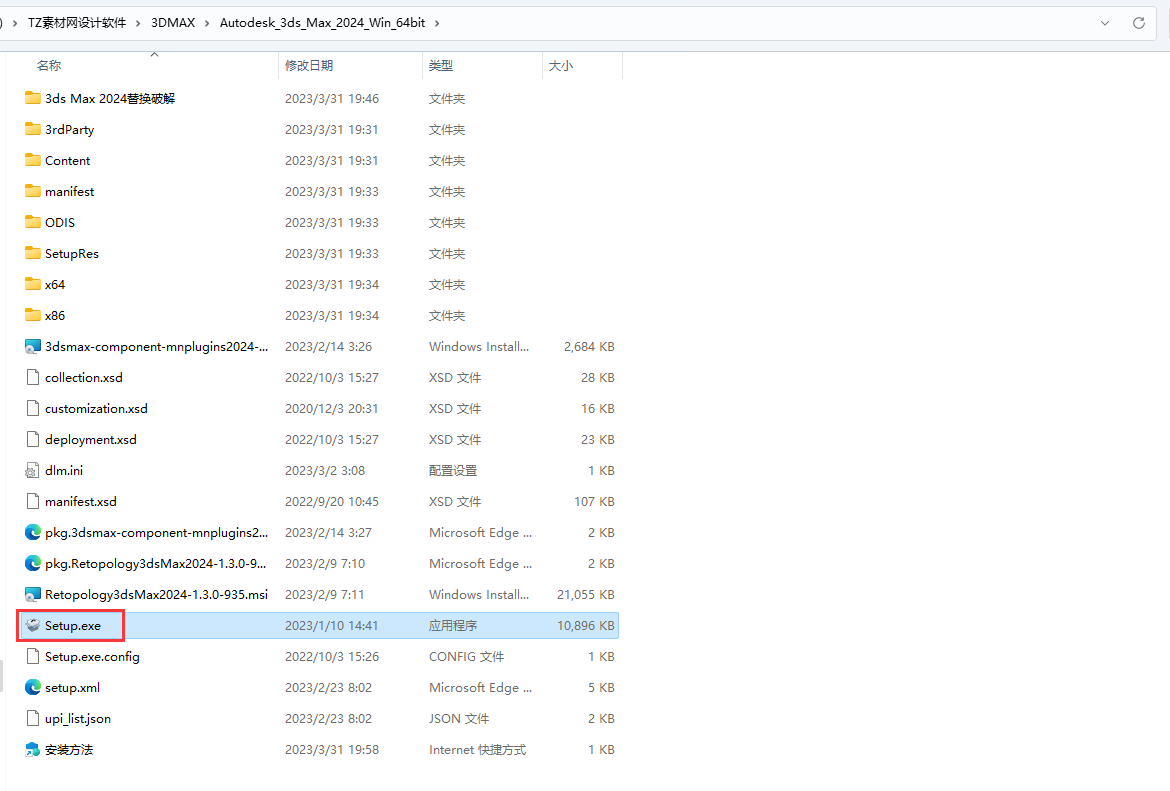Select the manifest.xsd file
Image resolution: width=1170 pixels, height=791 pixels.
[81, 502]
